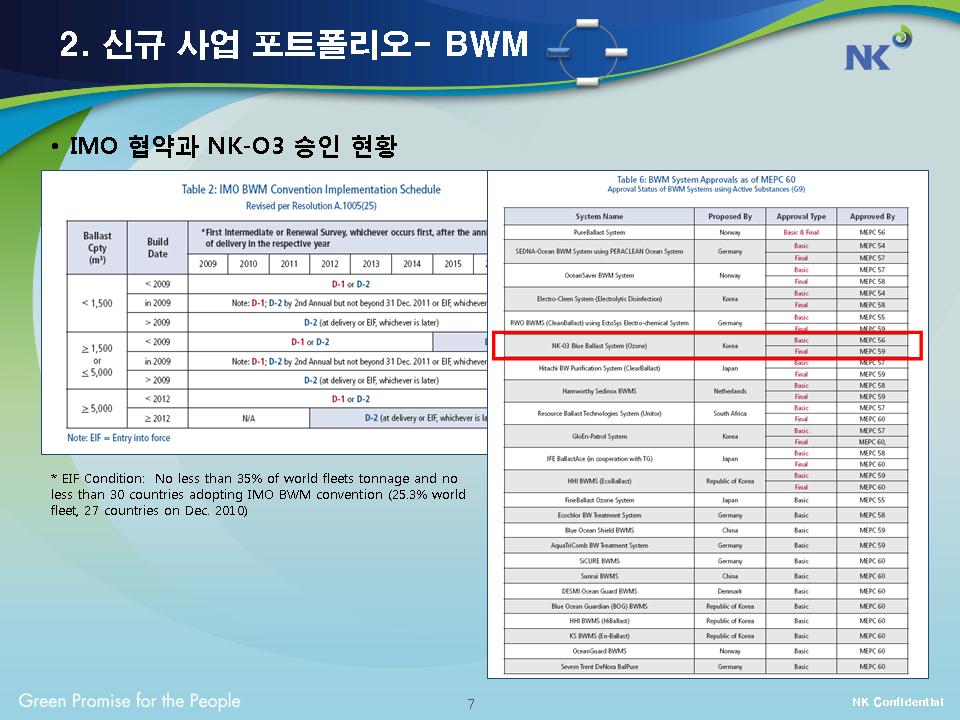Click 'Approval Status of BWM Systems using Active Substances (G9)'
Image resolution: width=960 pixels, height=720 pixels.
click(x=706, y=189)
